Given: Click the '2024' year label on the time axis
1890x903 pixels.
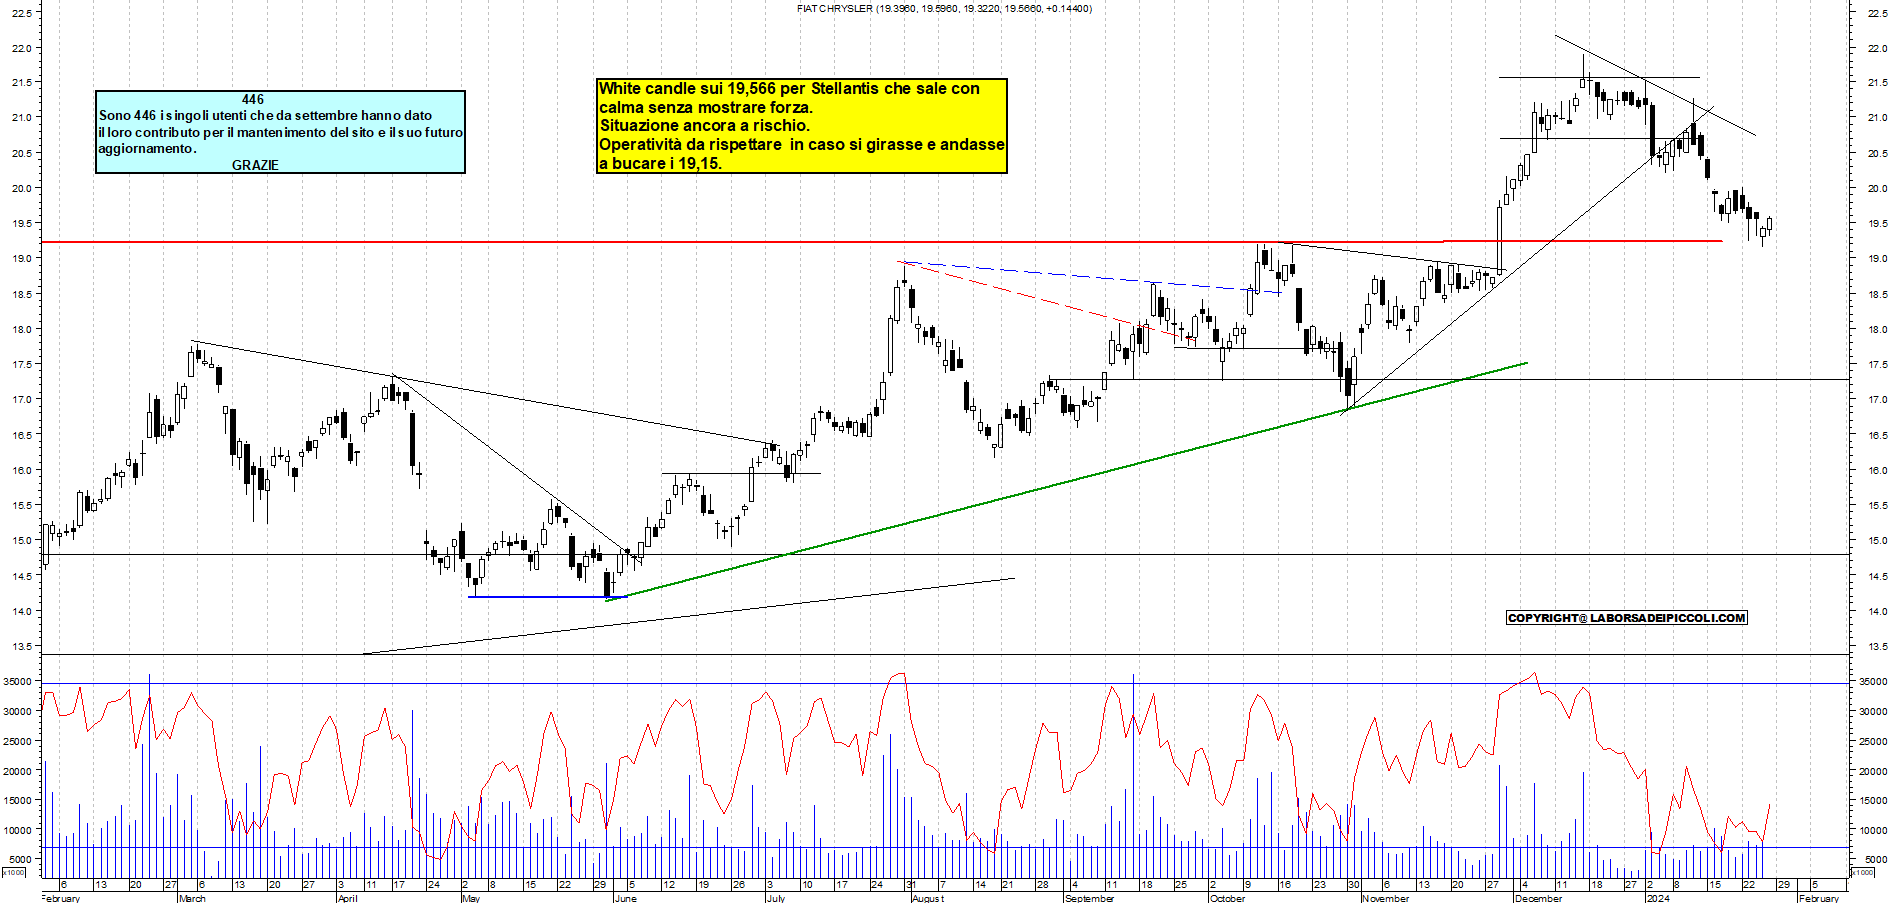Looking at the screenshot, I should point(1658,898).
